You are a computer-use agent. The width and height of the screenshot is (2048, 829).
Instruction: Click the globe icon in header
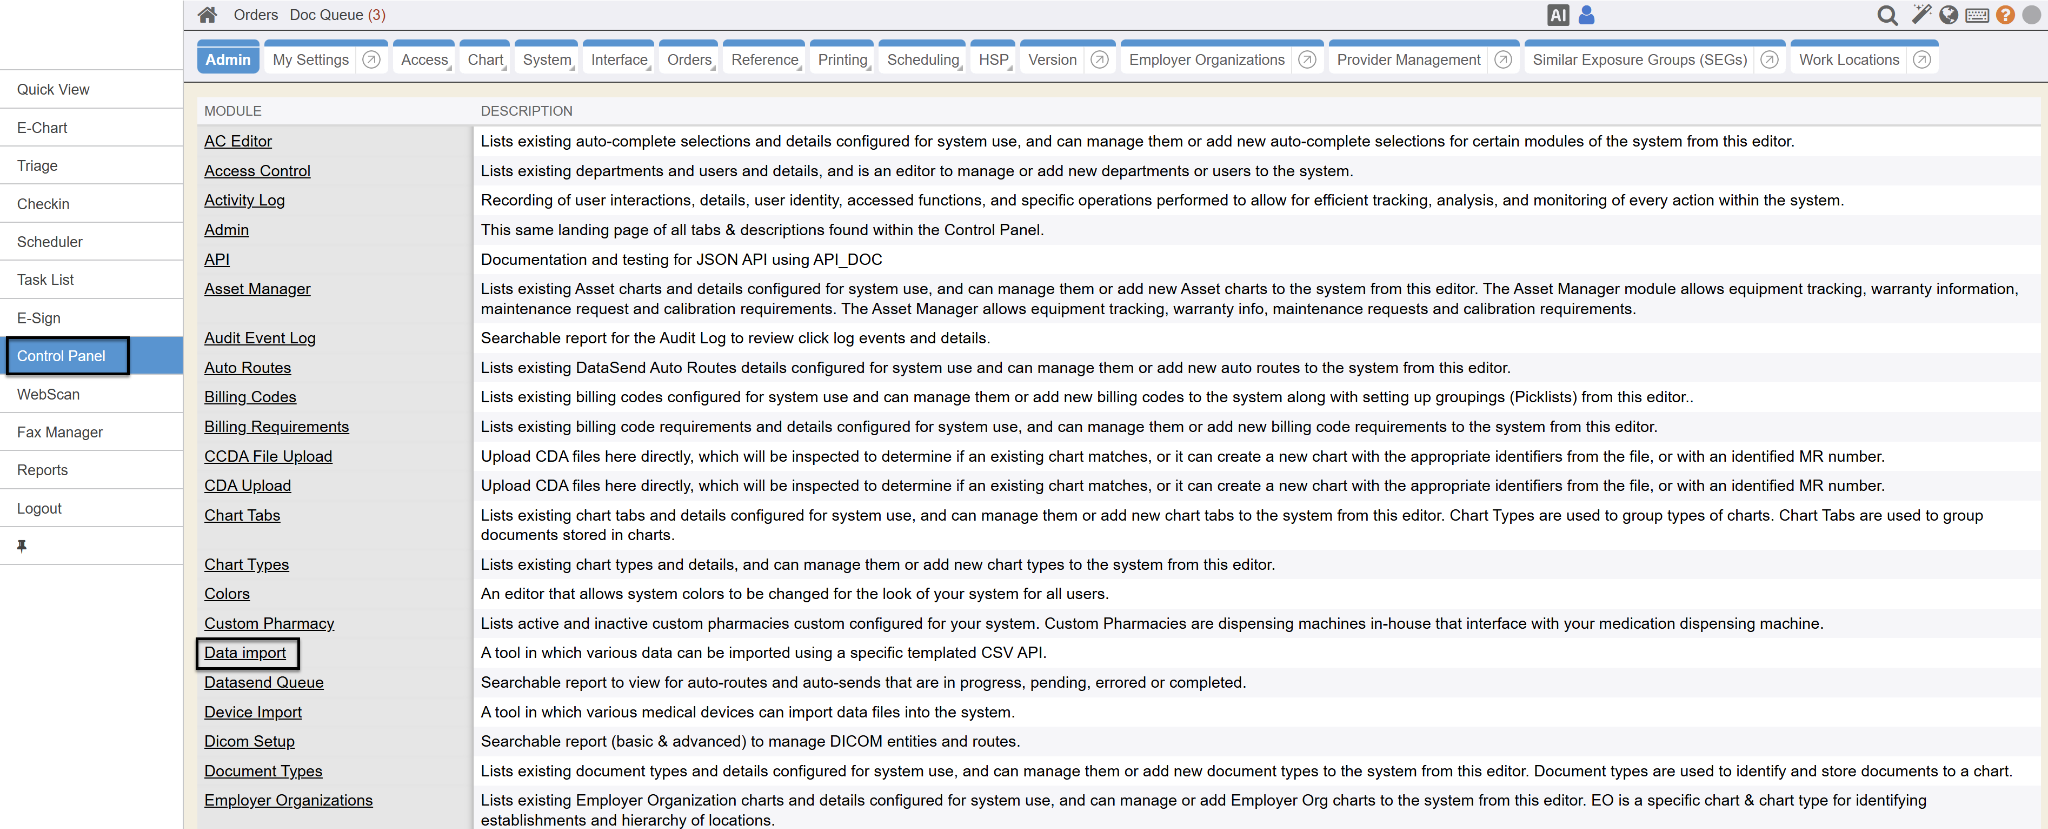pos(1948,15)
